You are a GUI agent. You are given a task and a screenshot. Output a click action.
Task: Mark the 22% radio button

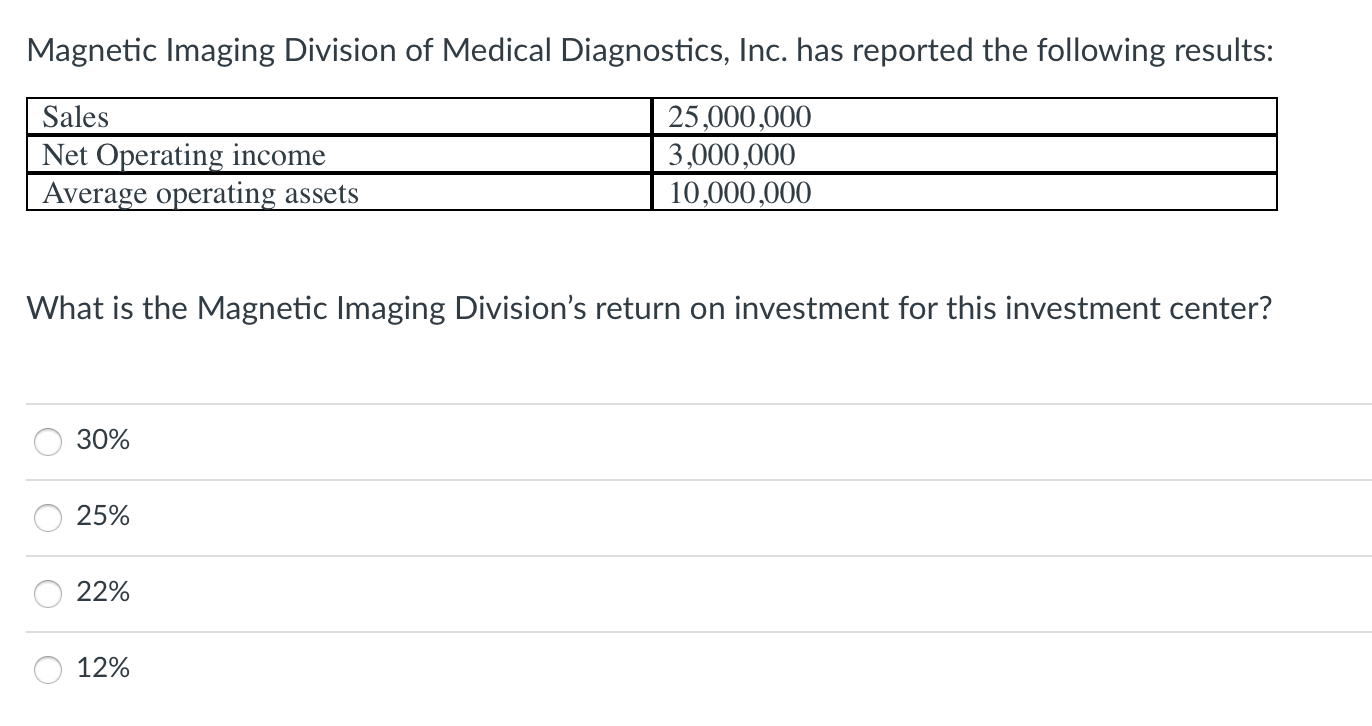pyautogui.click(x=49, y=593)
